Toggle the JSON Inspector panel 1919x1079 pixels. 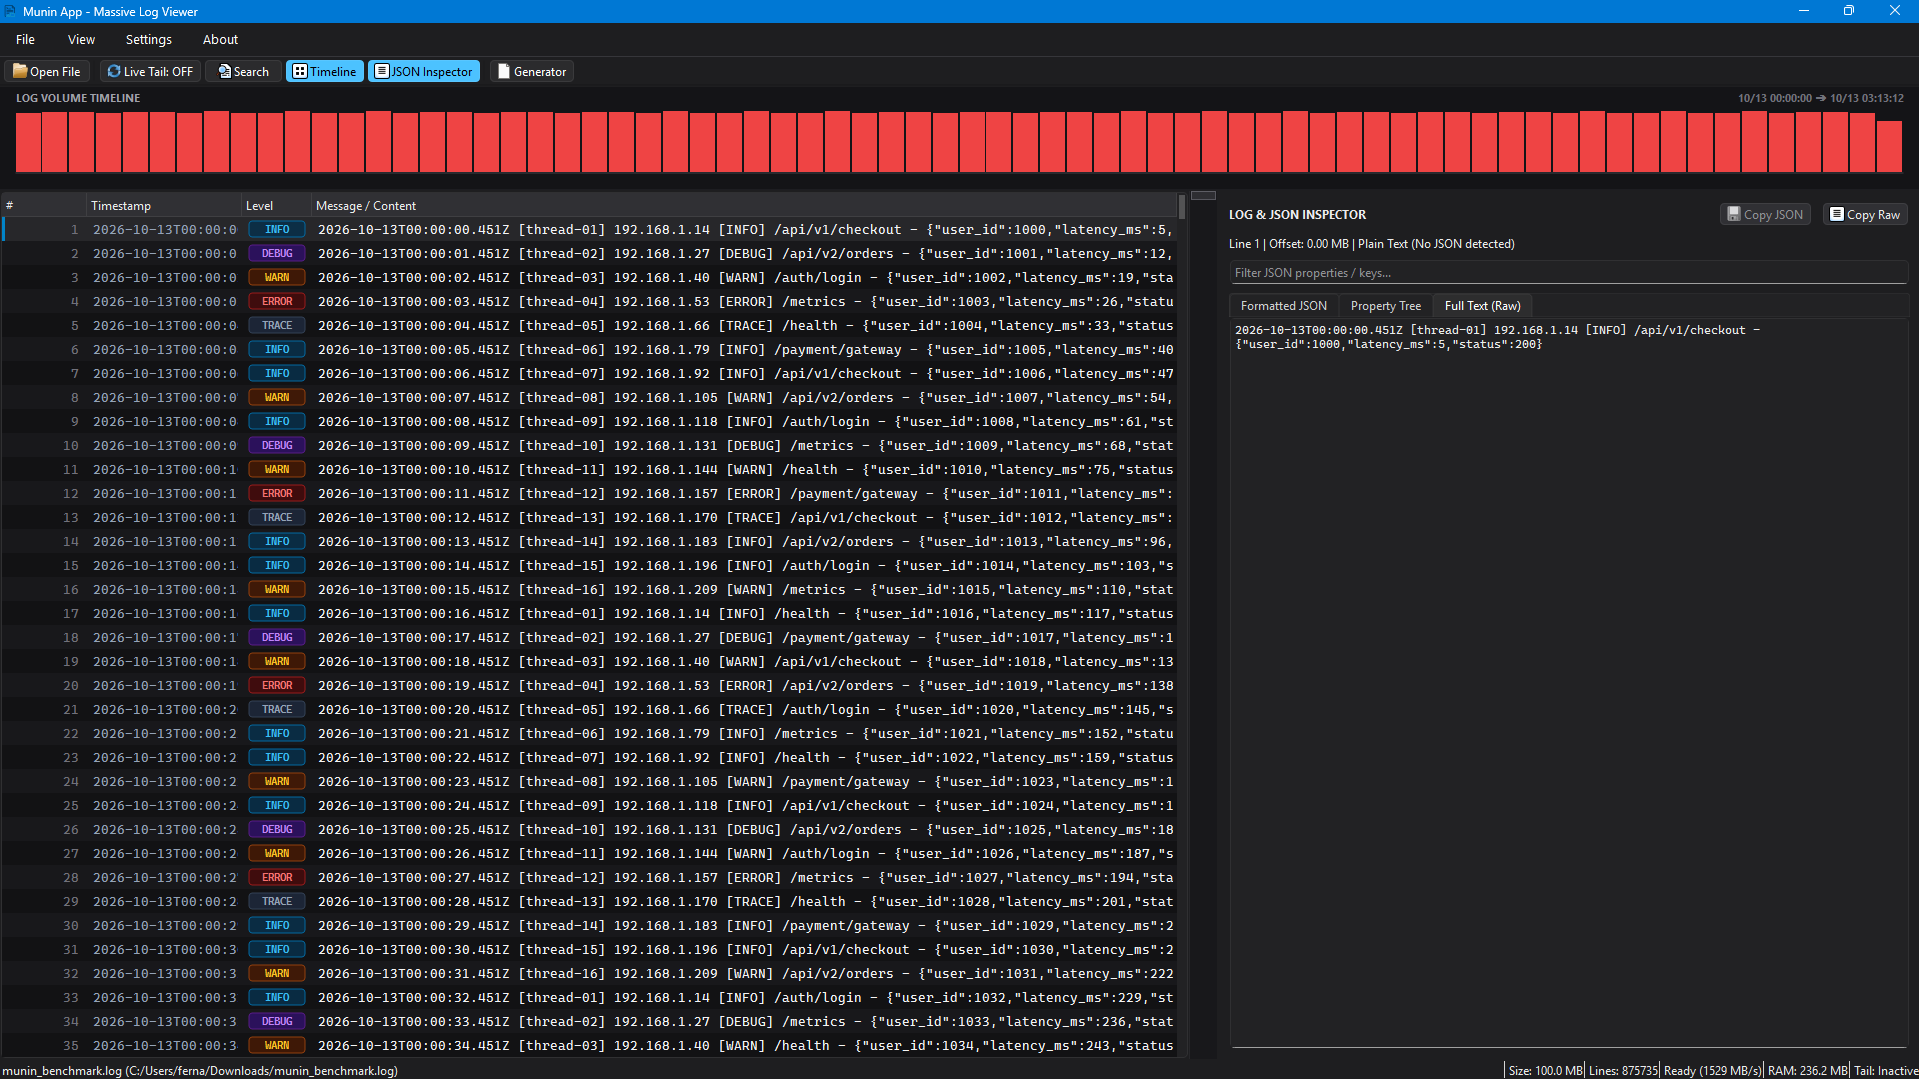(424, 71)
